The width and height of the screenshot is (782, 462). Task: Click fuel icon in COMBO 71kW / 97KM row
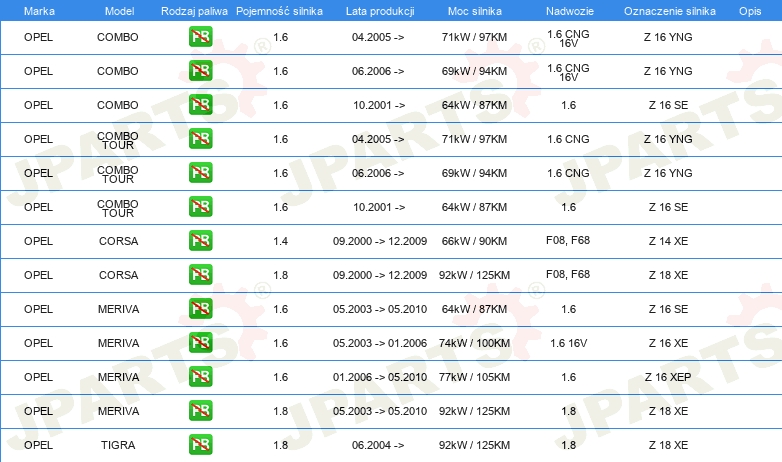[x=200, y=37]
